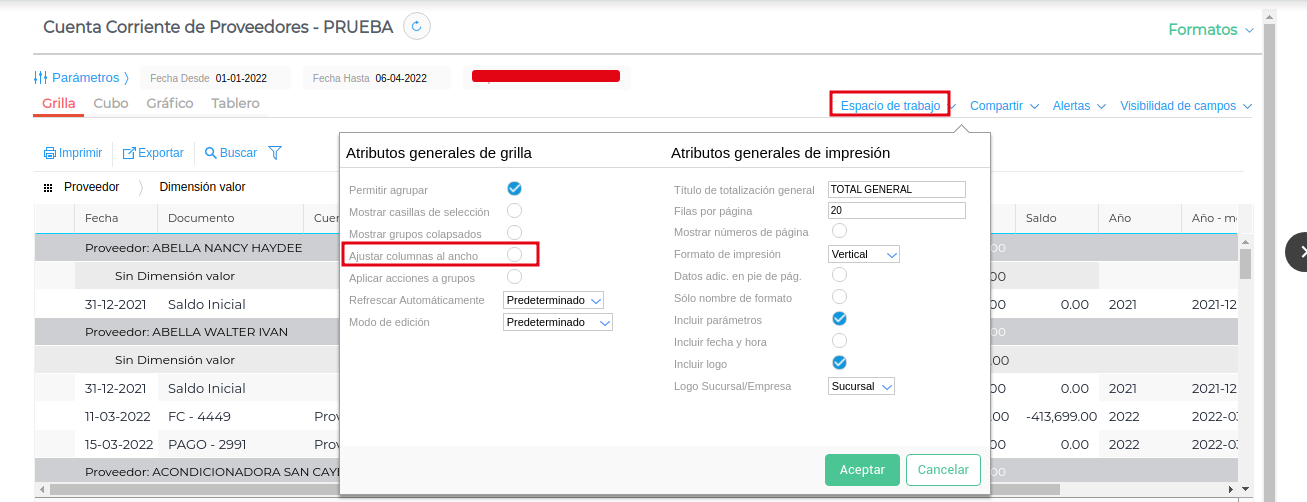The height and width of the screenshot is (502, 1307).
Task: Expand Modo de edición dropdown
Action: 557,322
